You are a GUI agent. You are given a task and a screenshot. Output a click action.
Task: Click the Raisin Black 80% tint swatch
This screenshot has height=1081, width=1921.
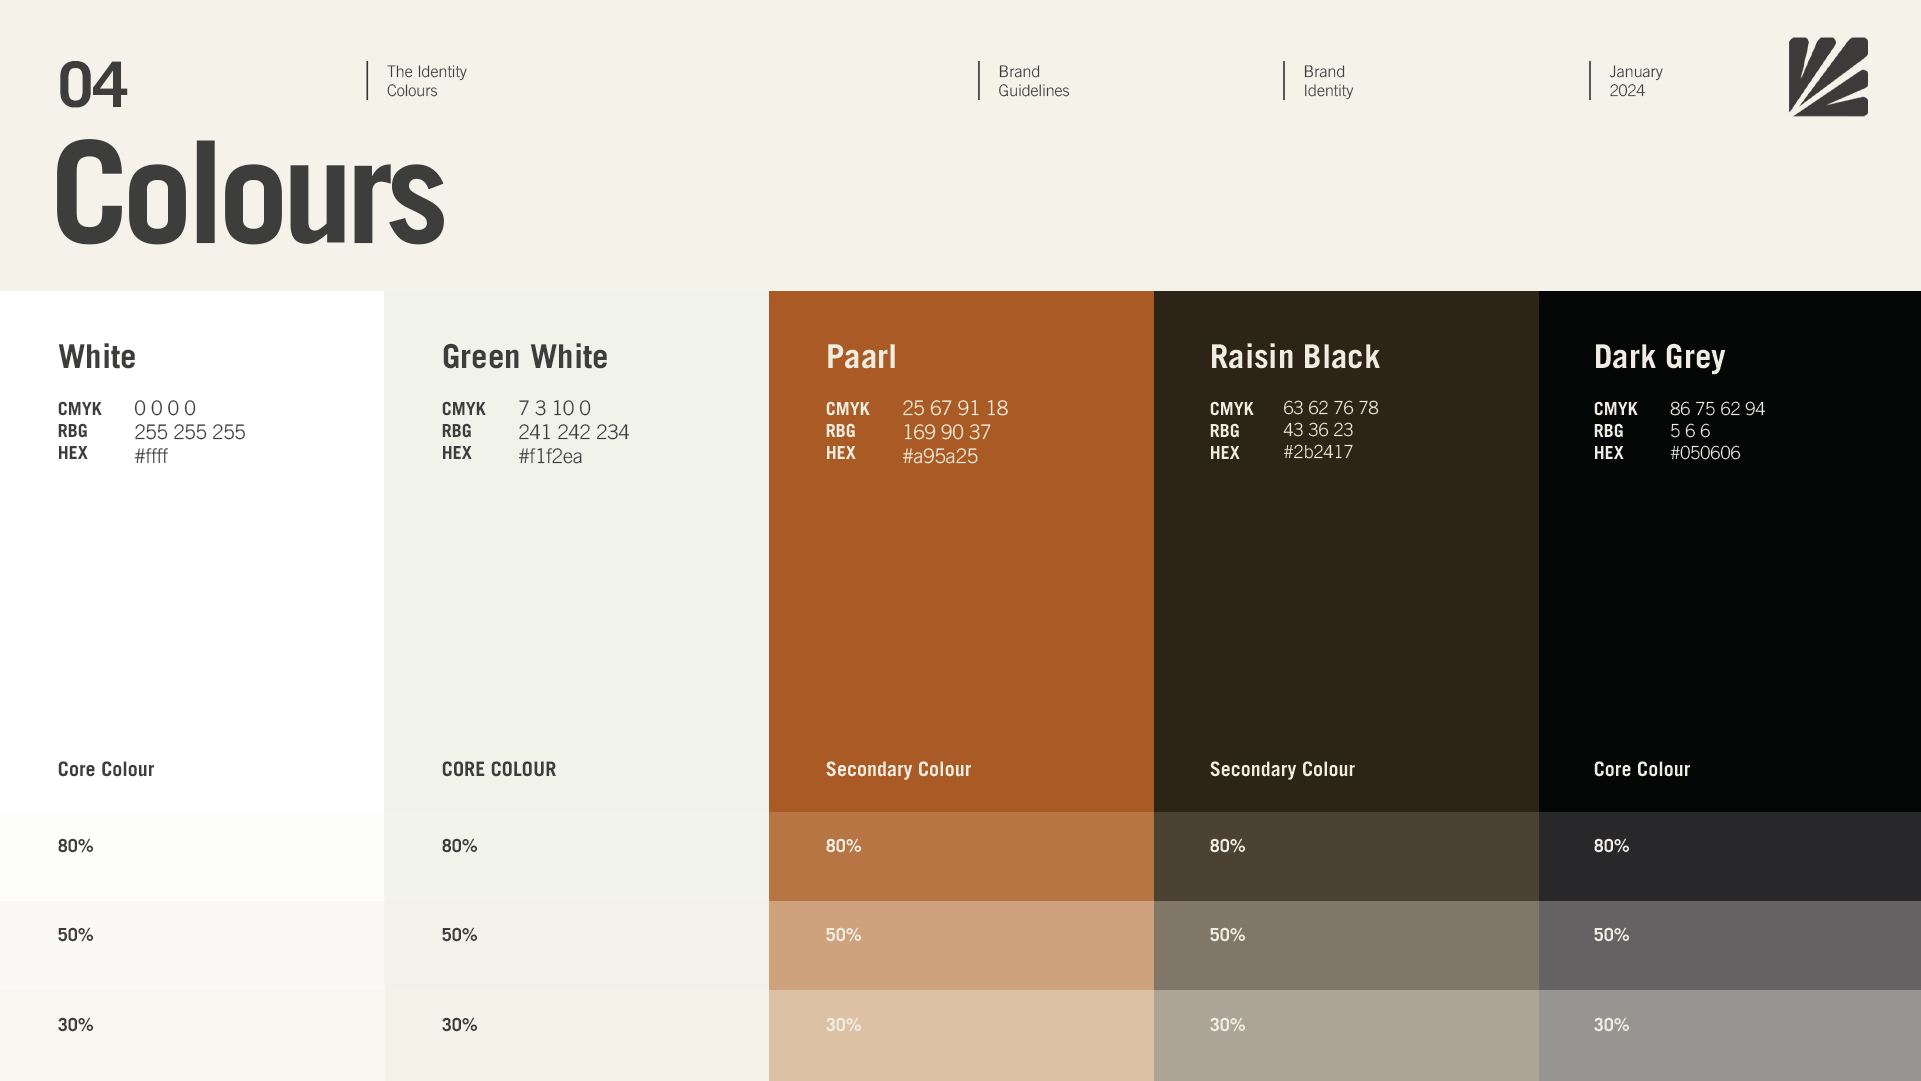(x=1345, y=856)
